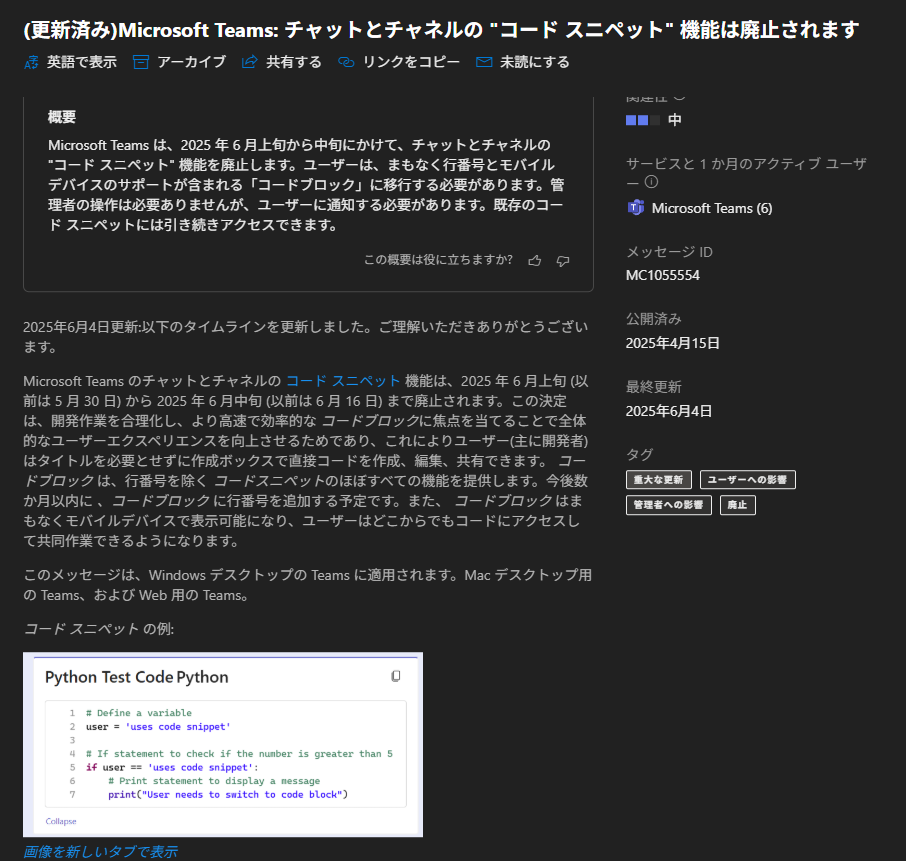
Task: Select the message ID MC1055554
Action: tap(663, 275)
